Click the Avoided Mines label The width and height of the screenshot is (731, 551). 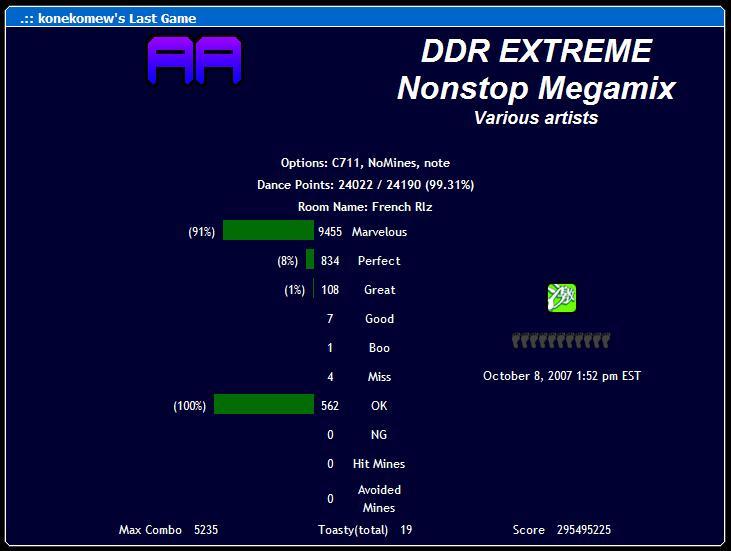click(x=379, y=498)
